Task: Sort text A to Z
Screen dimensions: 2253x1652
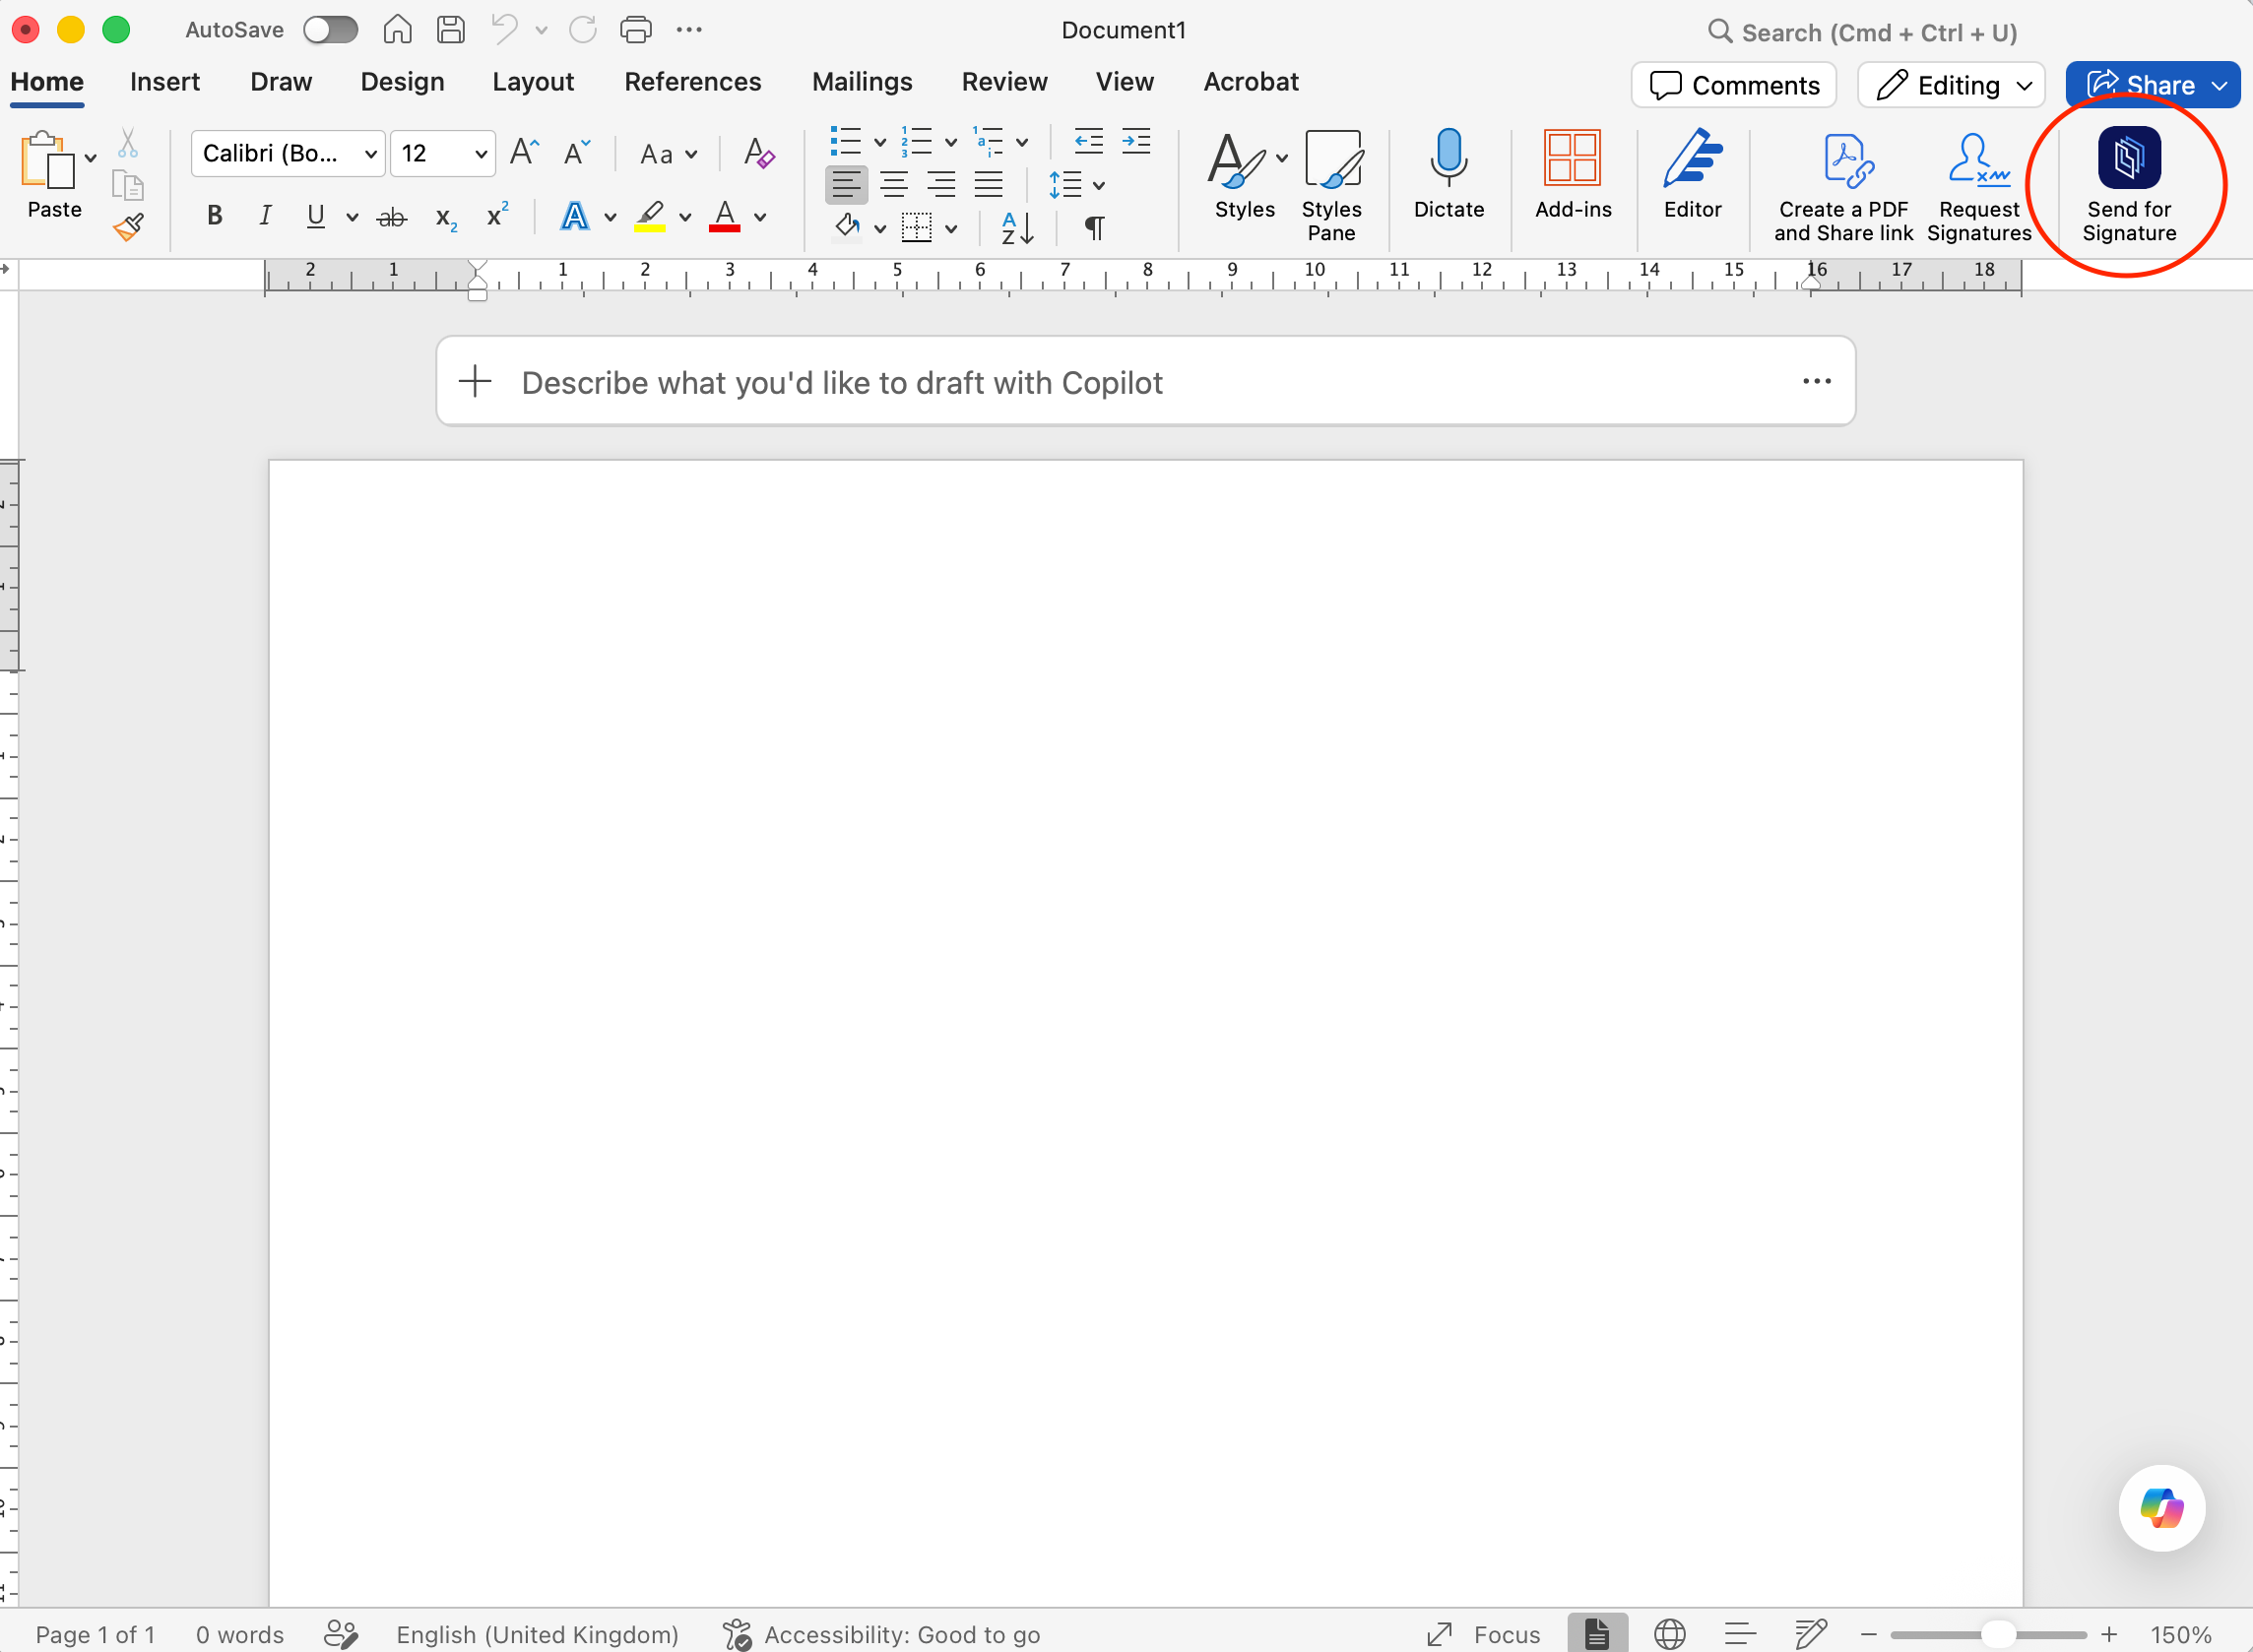Action: coord(1017,228)
